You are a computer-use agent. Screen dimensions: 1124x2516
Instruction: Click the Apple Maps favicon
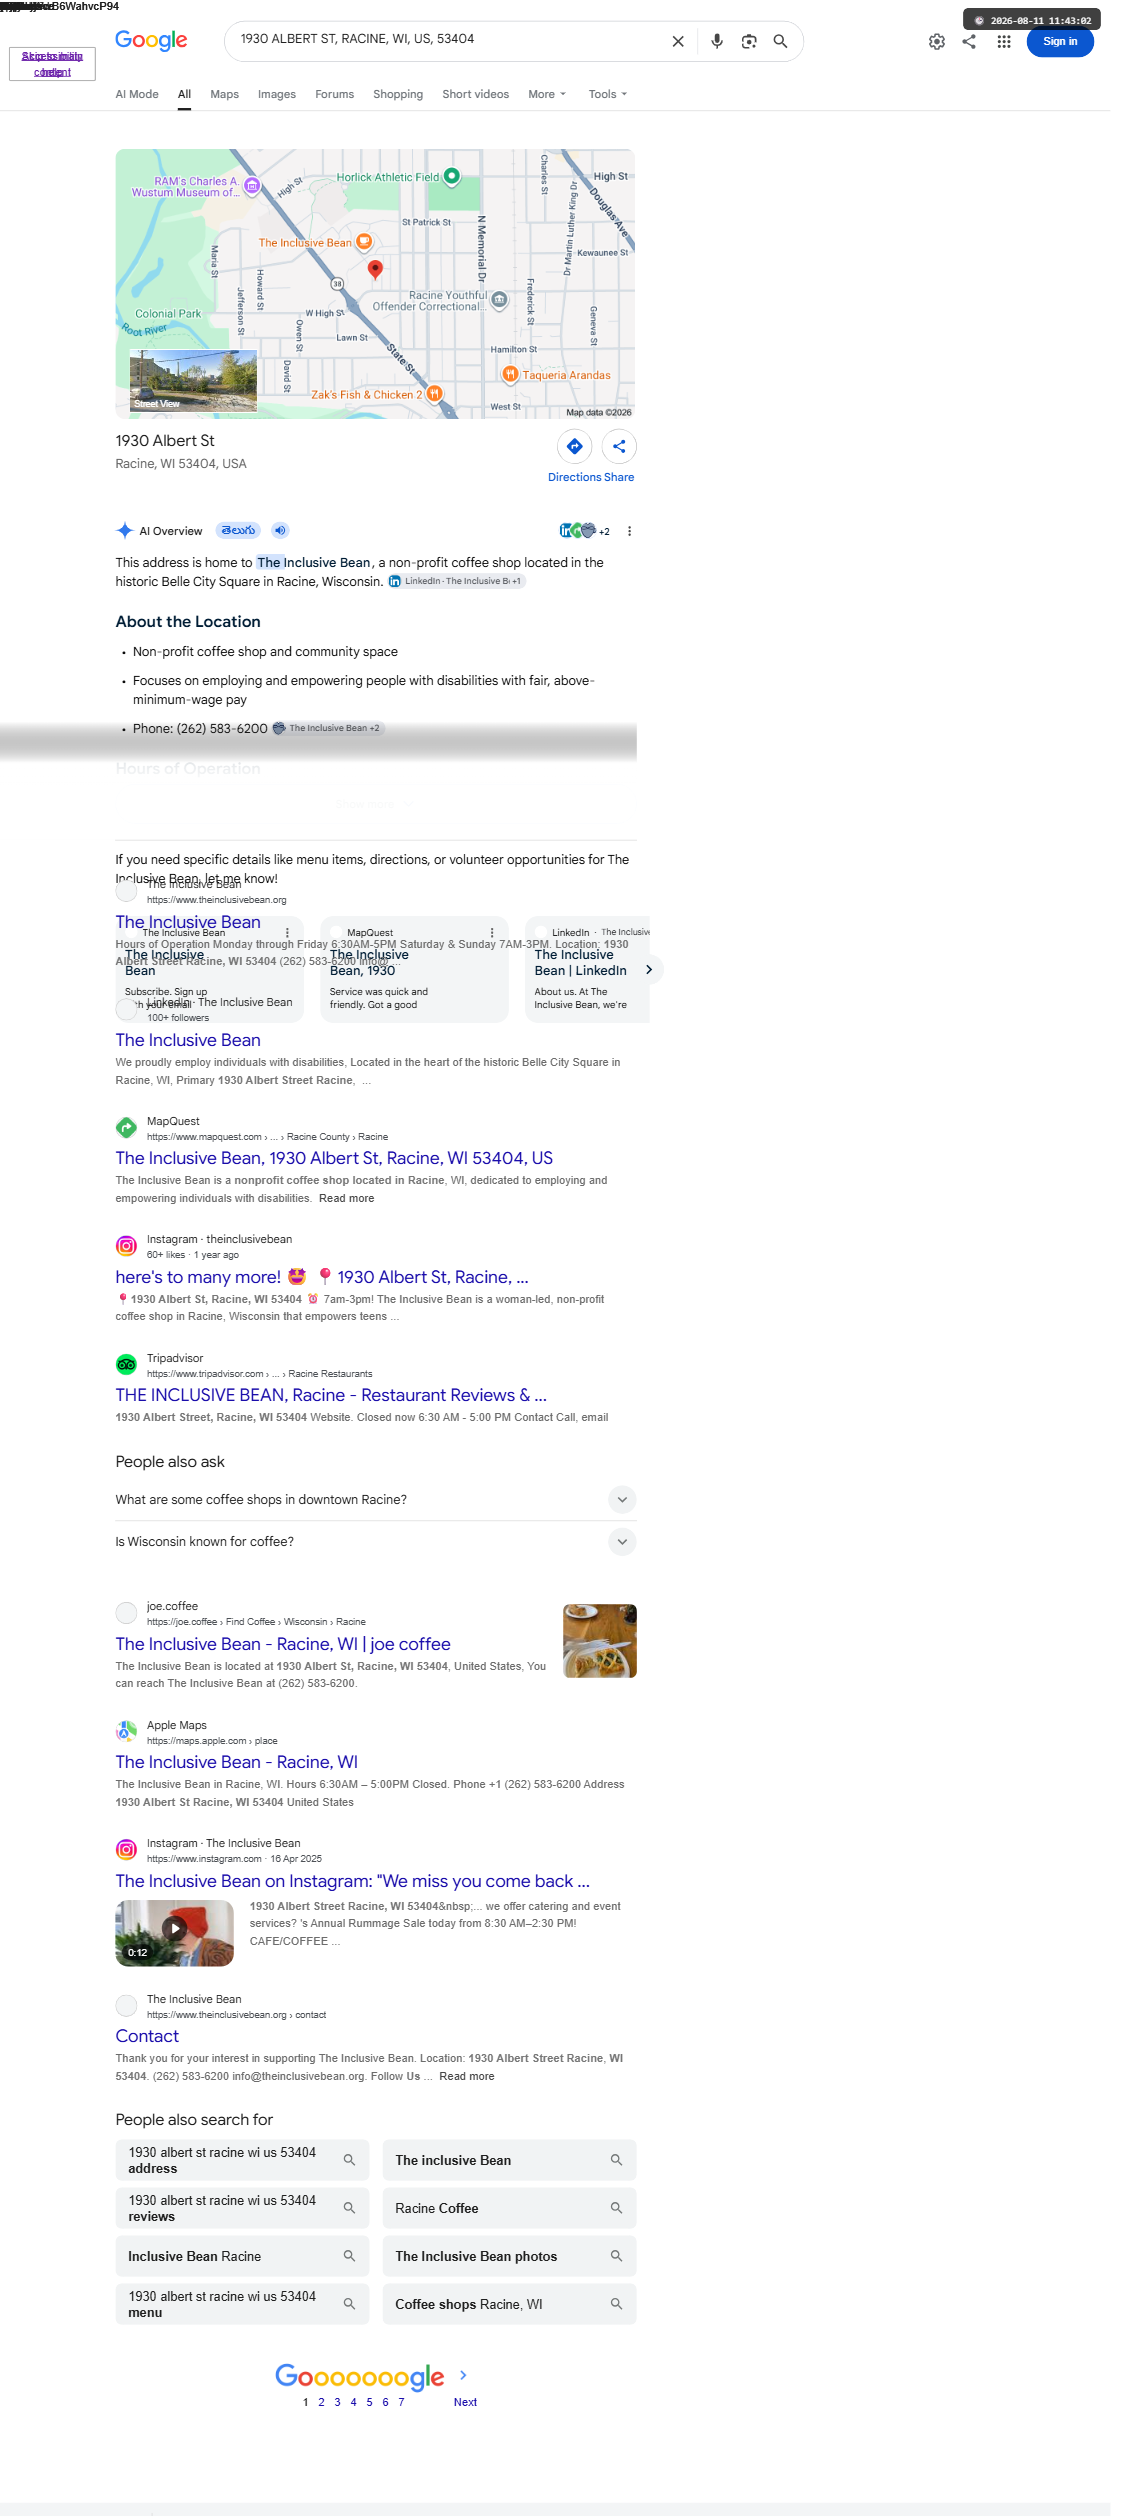pyautogui.click(x=126, y=1732)
